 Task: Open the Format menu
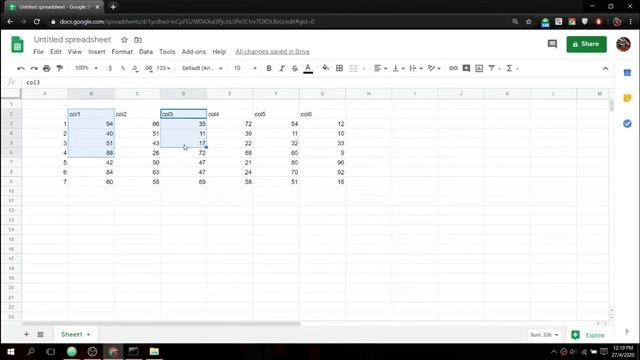[x=122, y=52]
